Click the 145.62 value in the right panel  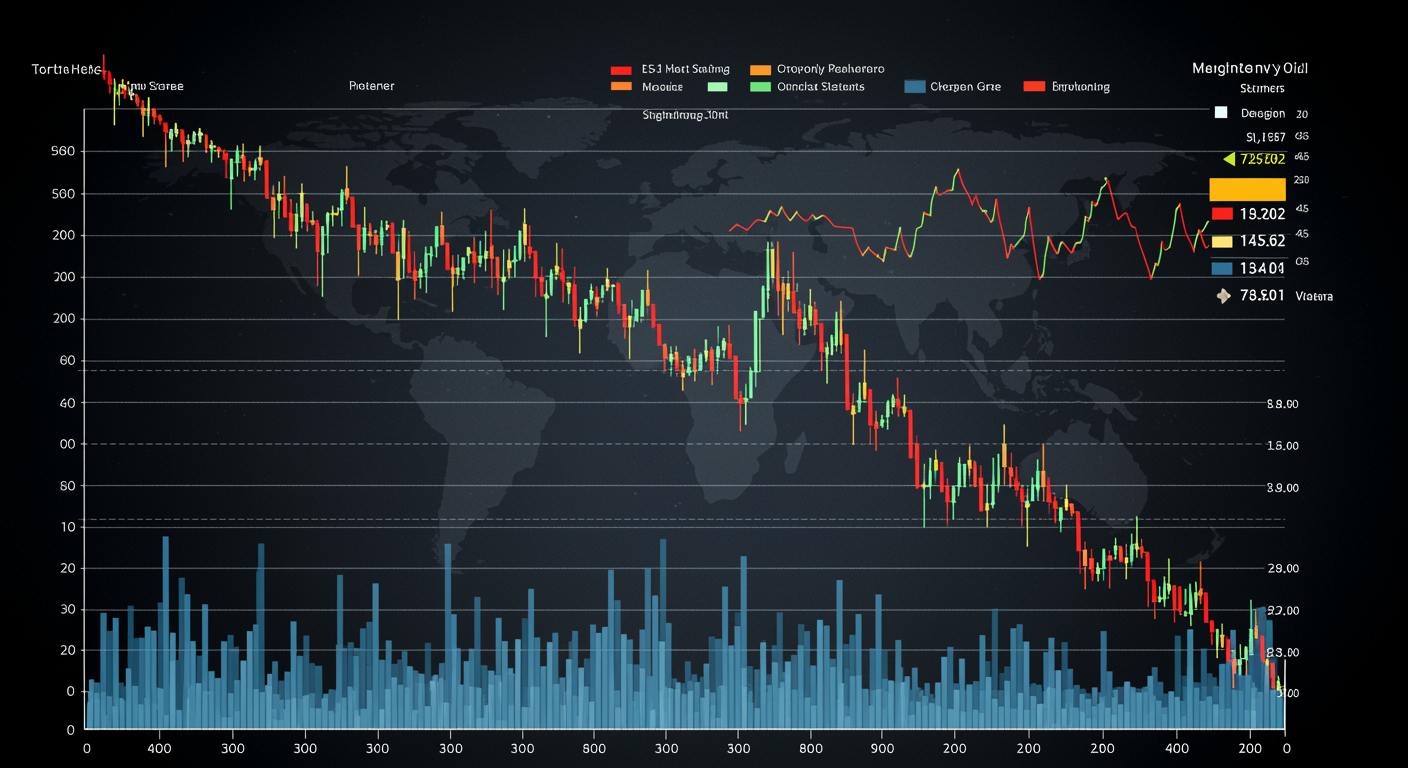1262,241
